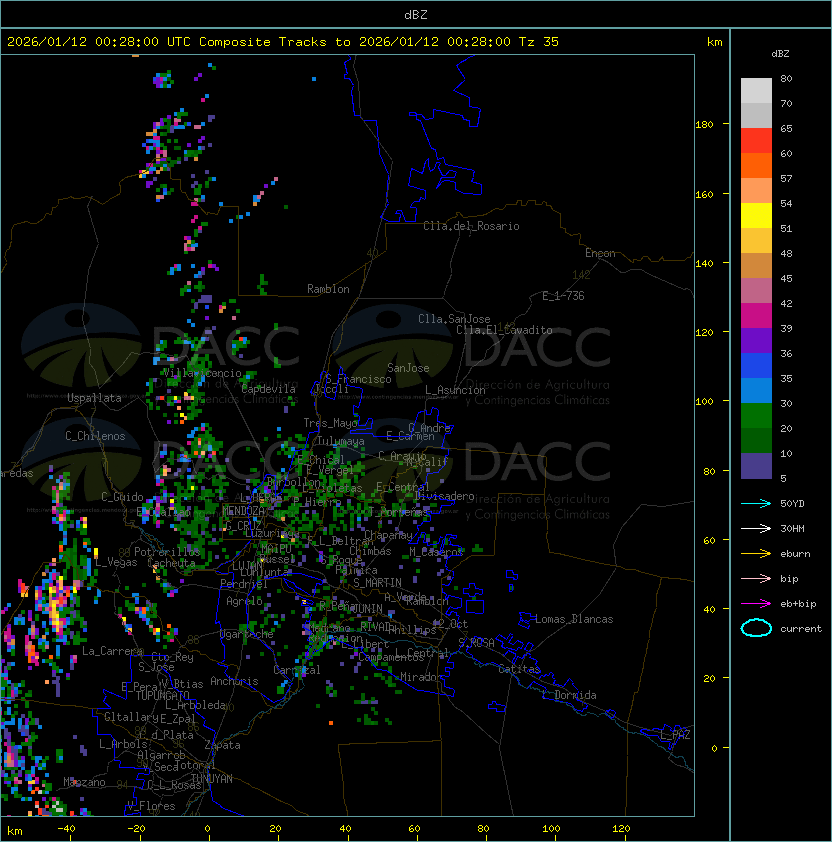The width and height of the screenshot is (832, 842).
Task: Click the cyan ellipse icon for current
Action: point(756,628)
